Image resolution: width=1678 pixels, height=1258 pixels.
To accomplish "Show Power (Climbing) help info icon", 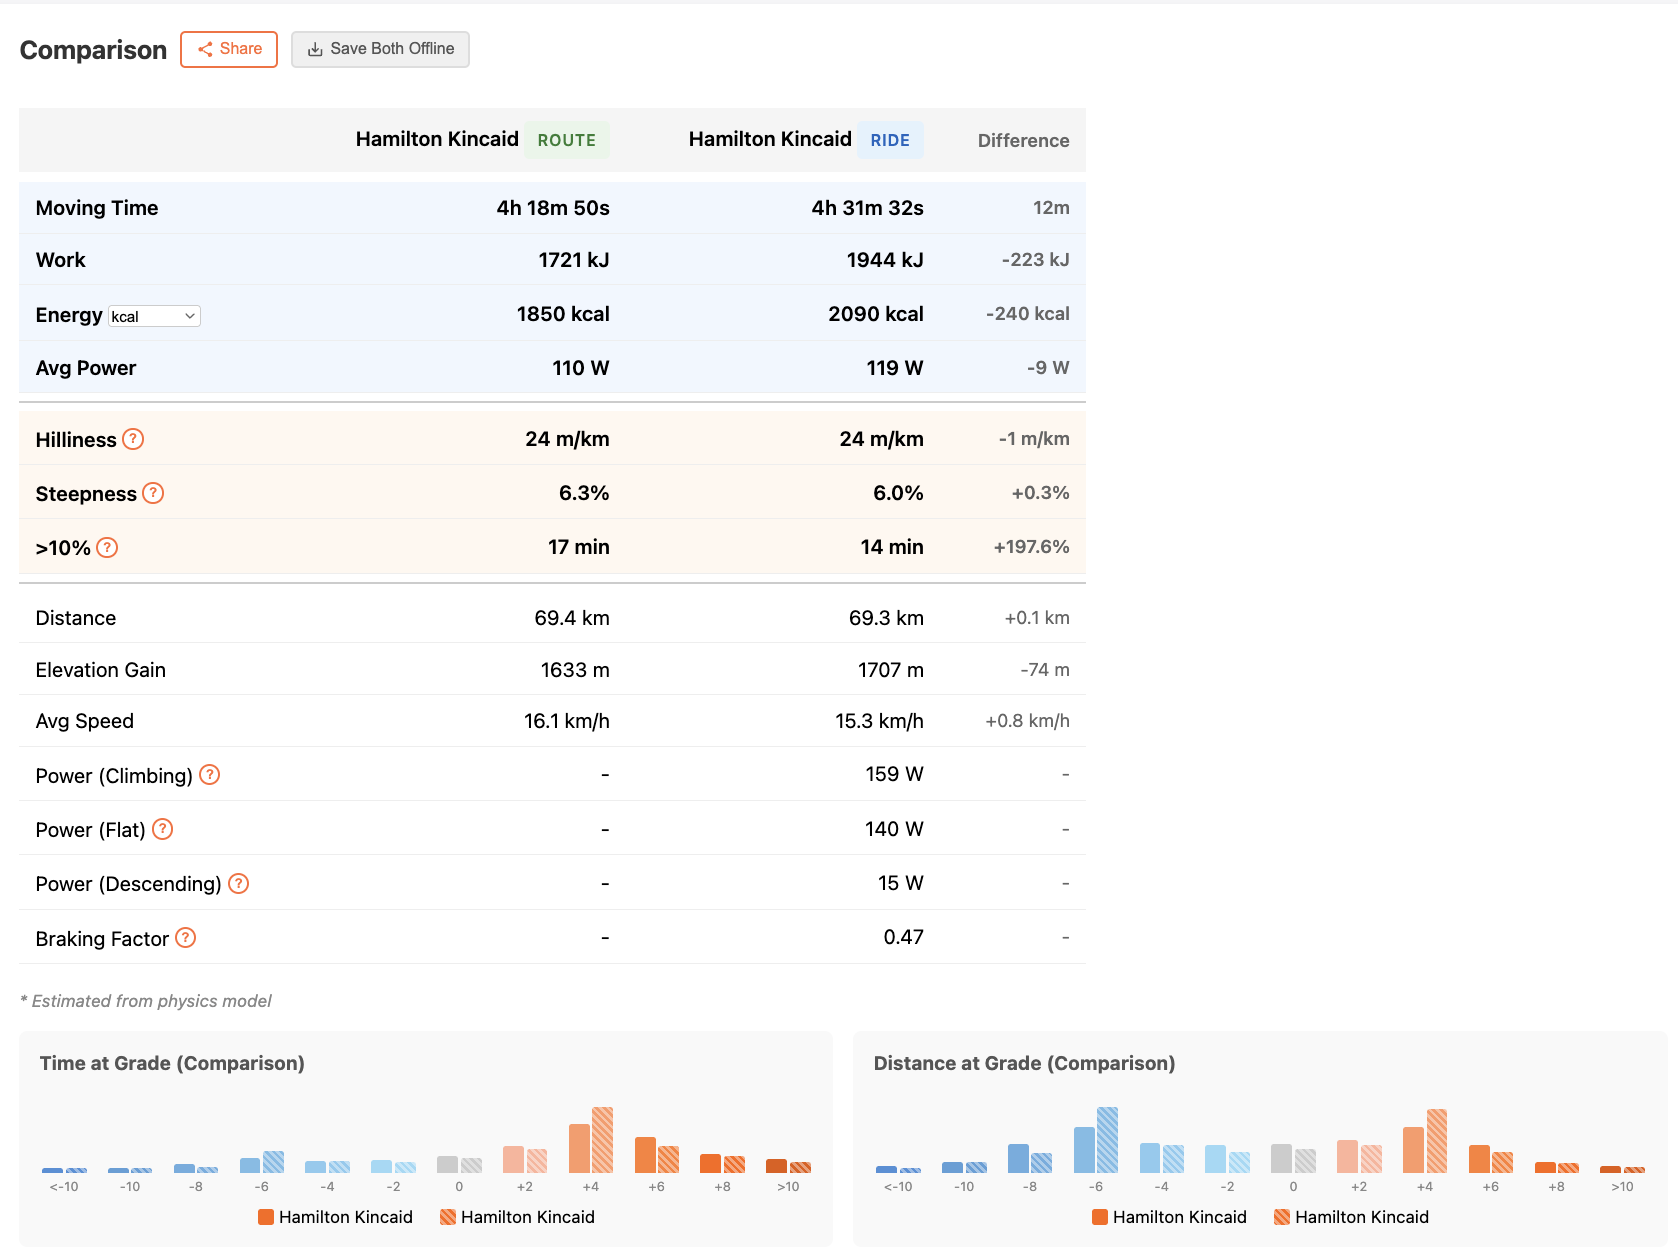I will tap(209, 775).
